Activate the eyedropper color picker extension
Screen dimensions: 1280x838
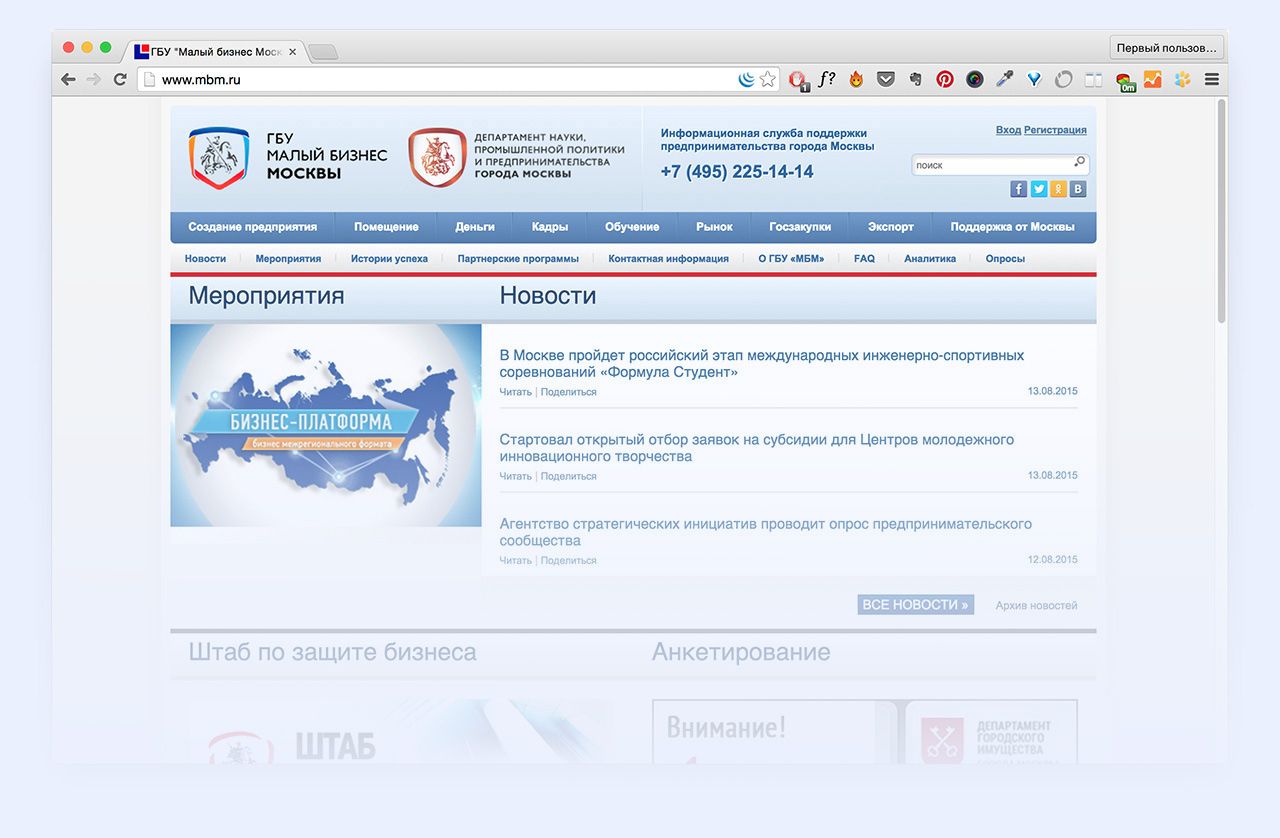1004,79
